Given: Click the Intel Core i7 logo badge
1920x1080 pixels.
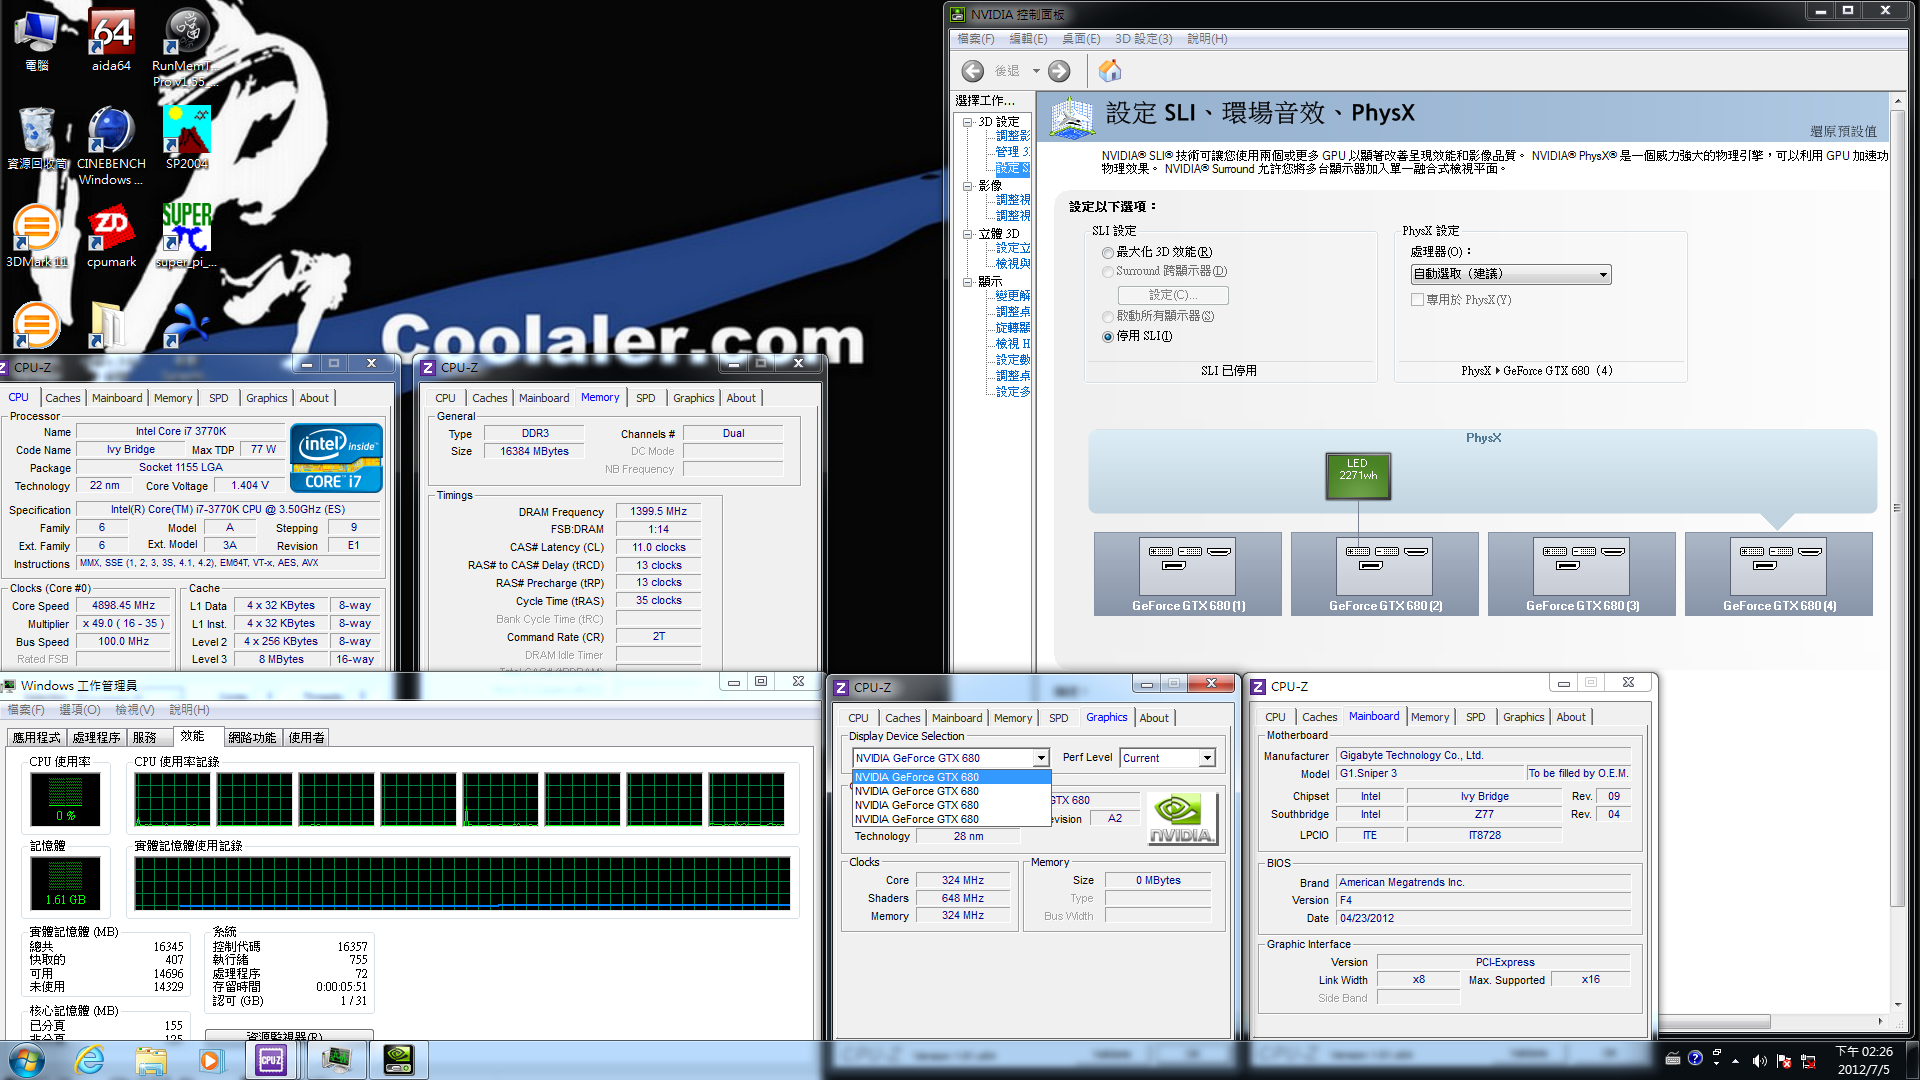Looking at the screenshot, I should (x=337, y=458).
